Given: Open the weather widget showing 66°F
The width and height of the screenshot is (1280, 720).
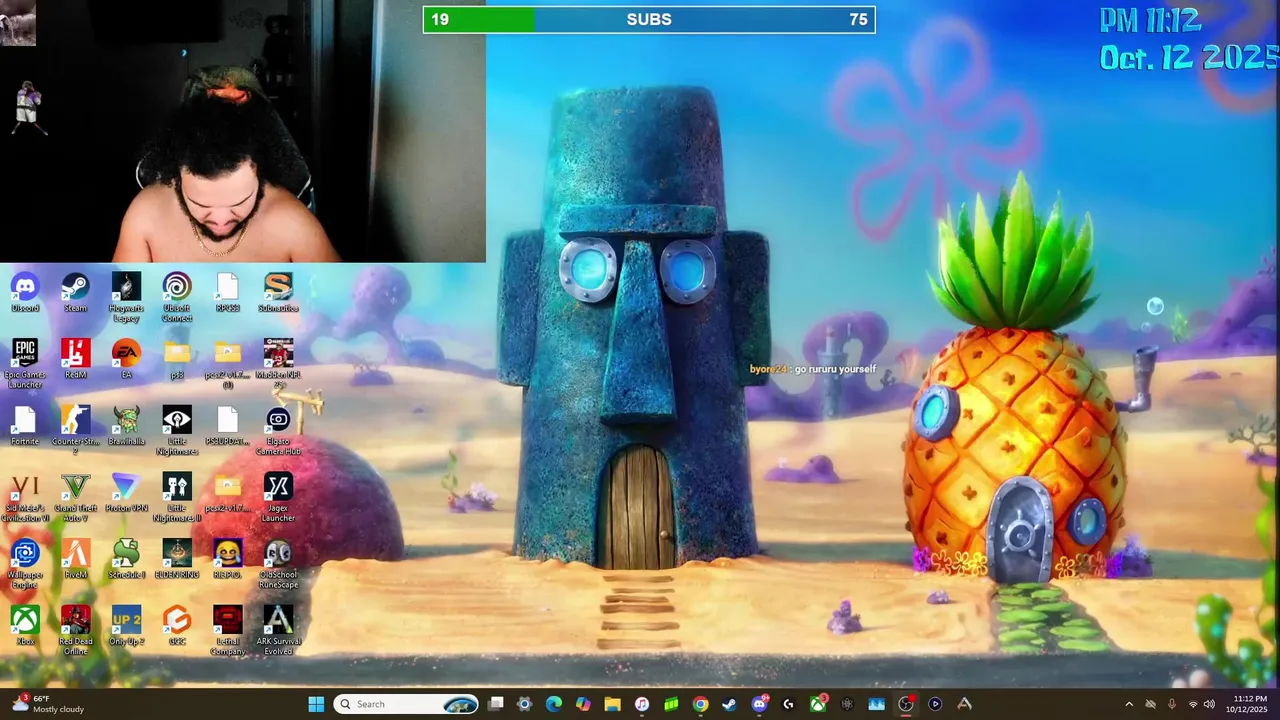Looking at the screenshot, I should 48,704.
